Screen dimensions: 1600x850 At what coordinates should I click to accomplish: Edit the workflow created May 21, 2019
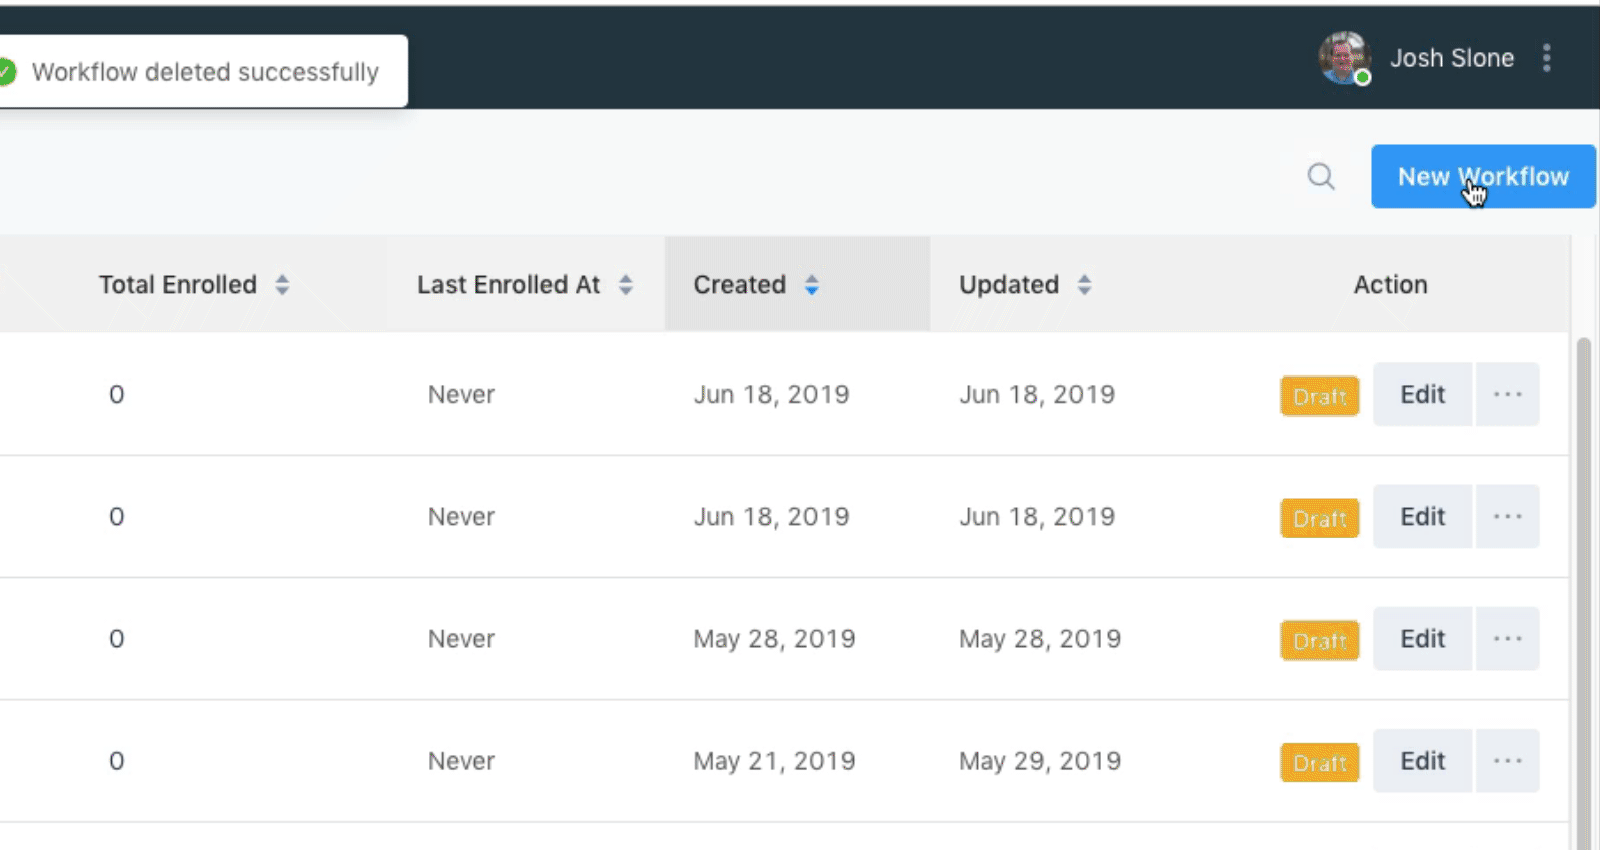[x=1422, y=761]
